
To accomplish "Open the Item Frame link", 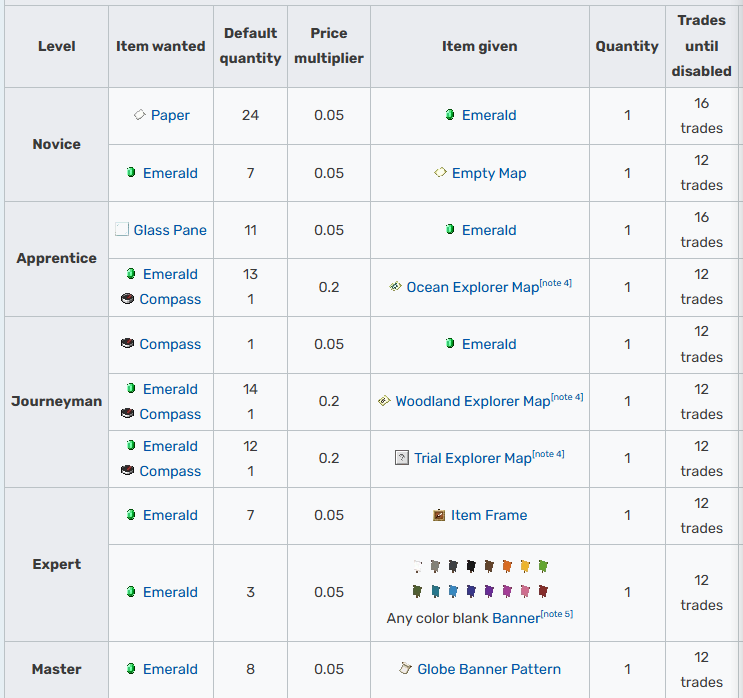I will [x=489, y=515].
